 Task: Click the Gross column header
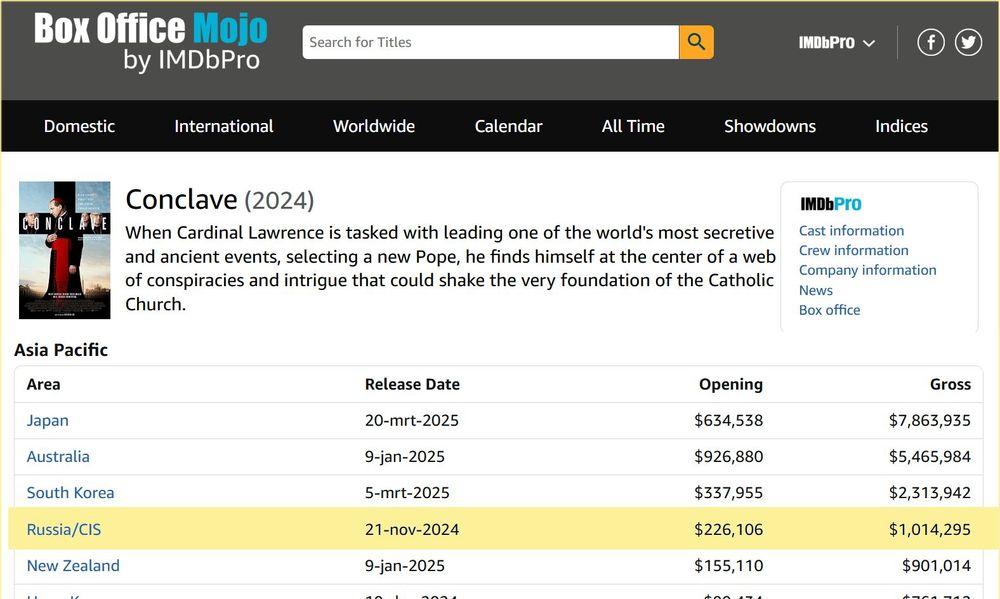click(x=950, y=385)
